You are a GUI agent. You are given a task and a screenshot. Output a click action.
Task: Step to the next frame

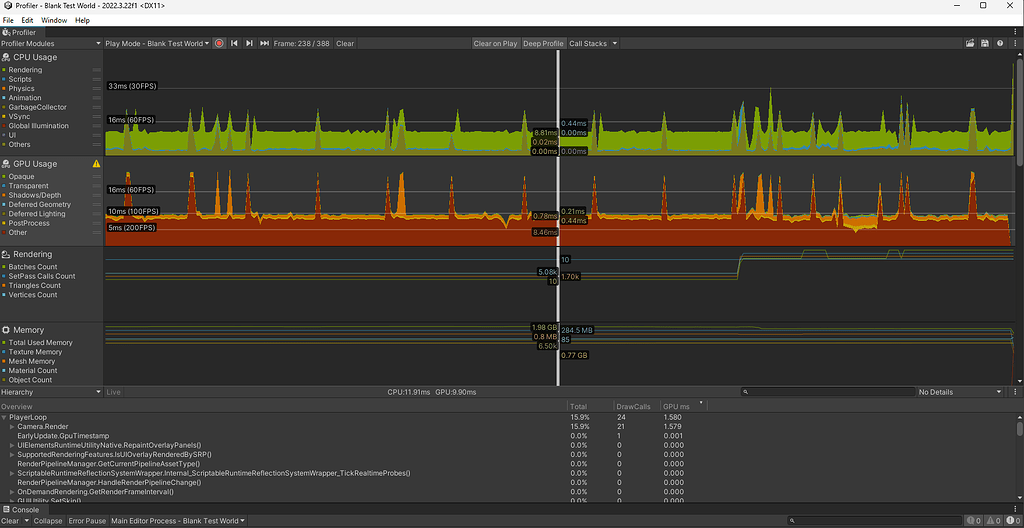[x=249, y=44]
